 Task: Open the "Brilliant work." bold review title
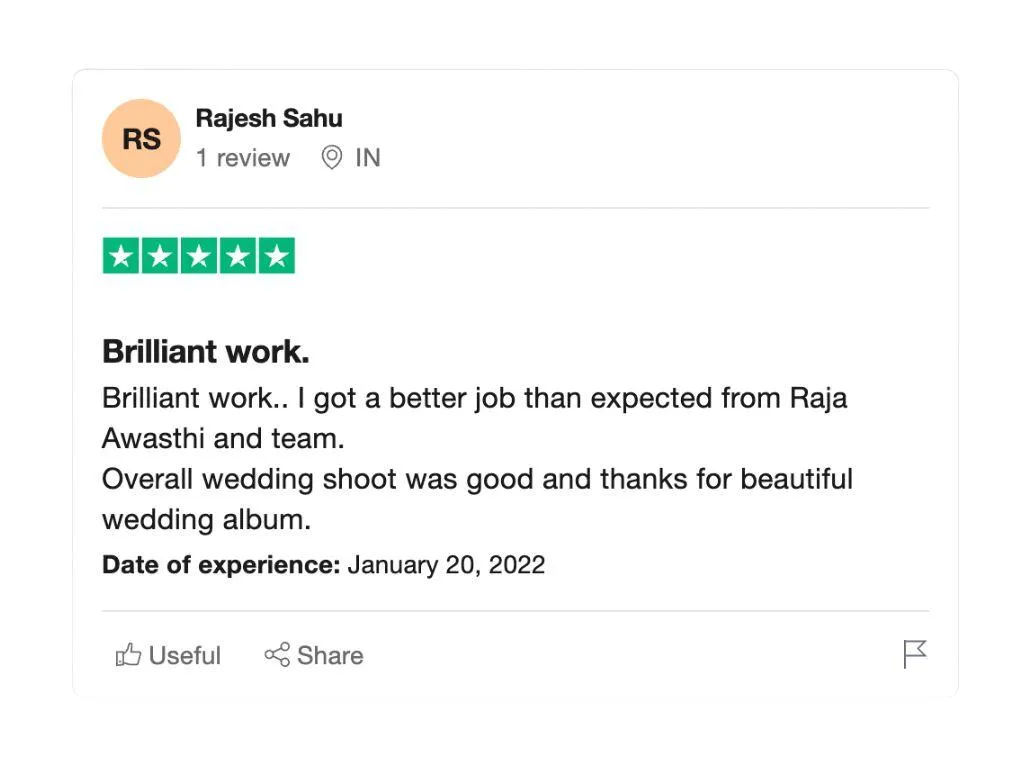click(x=206, y=351)
